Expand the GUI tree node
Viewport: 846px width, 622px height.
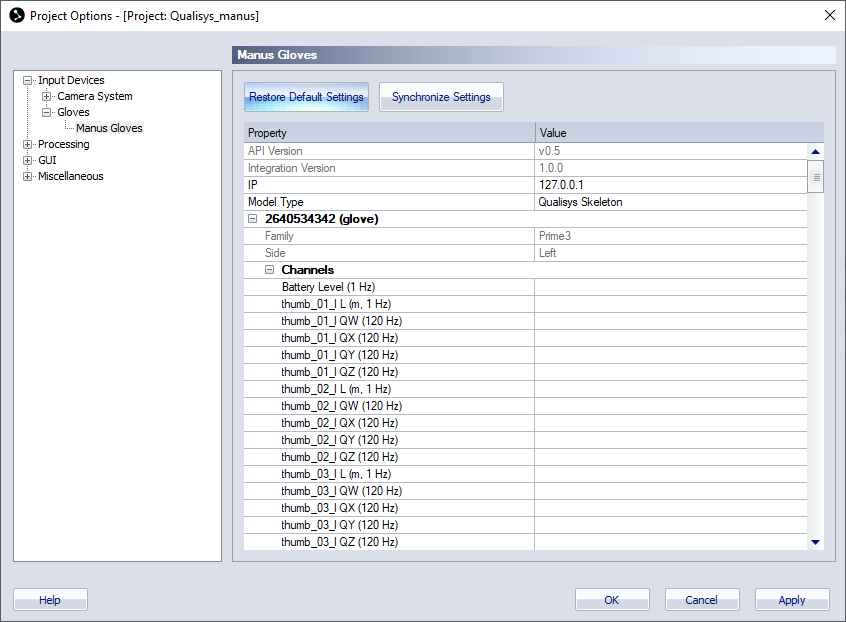[x=28, y=161]
